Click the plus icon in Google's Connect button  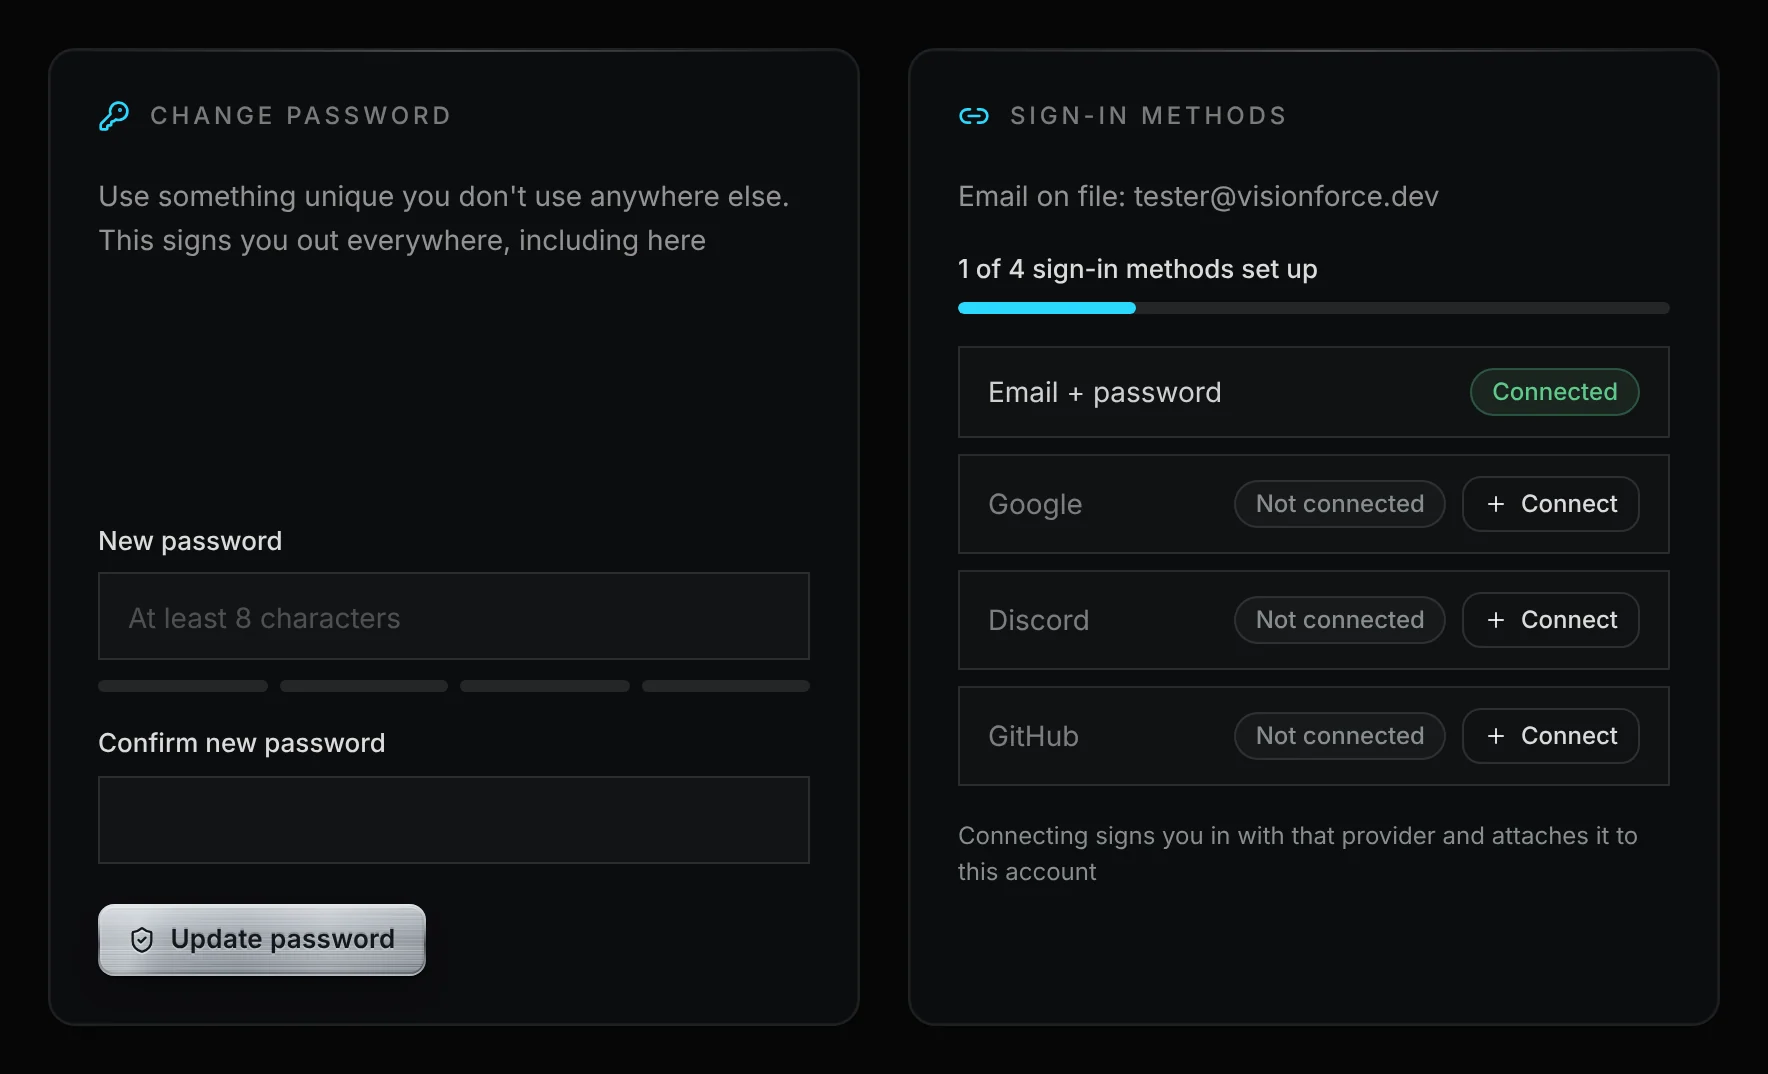(1496, 504)
